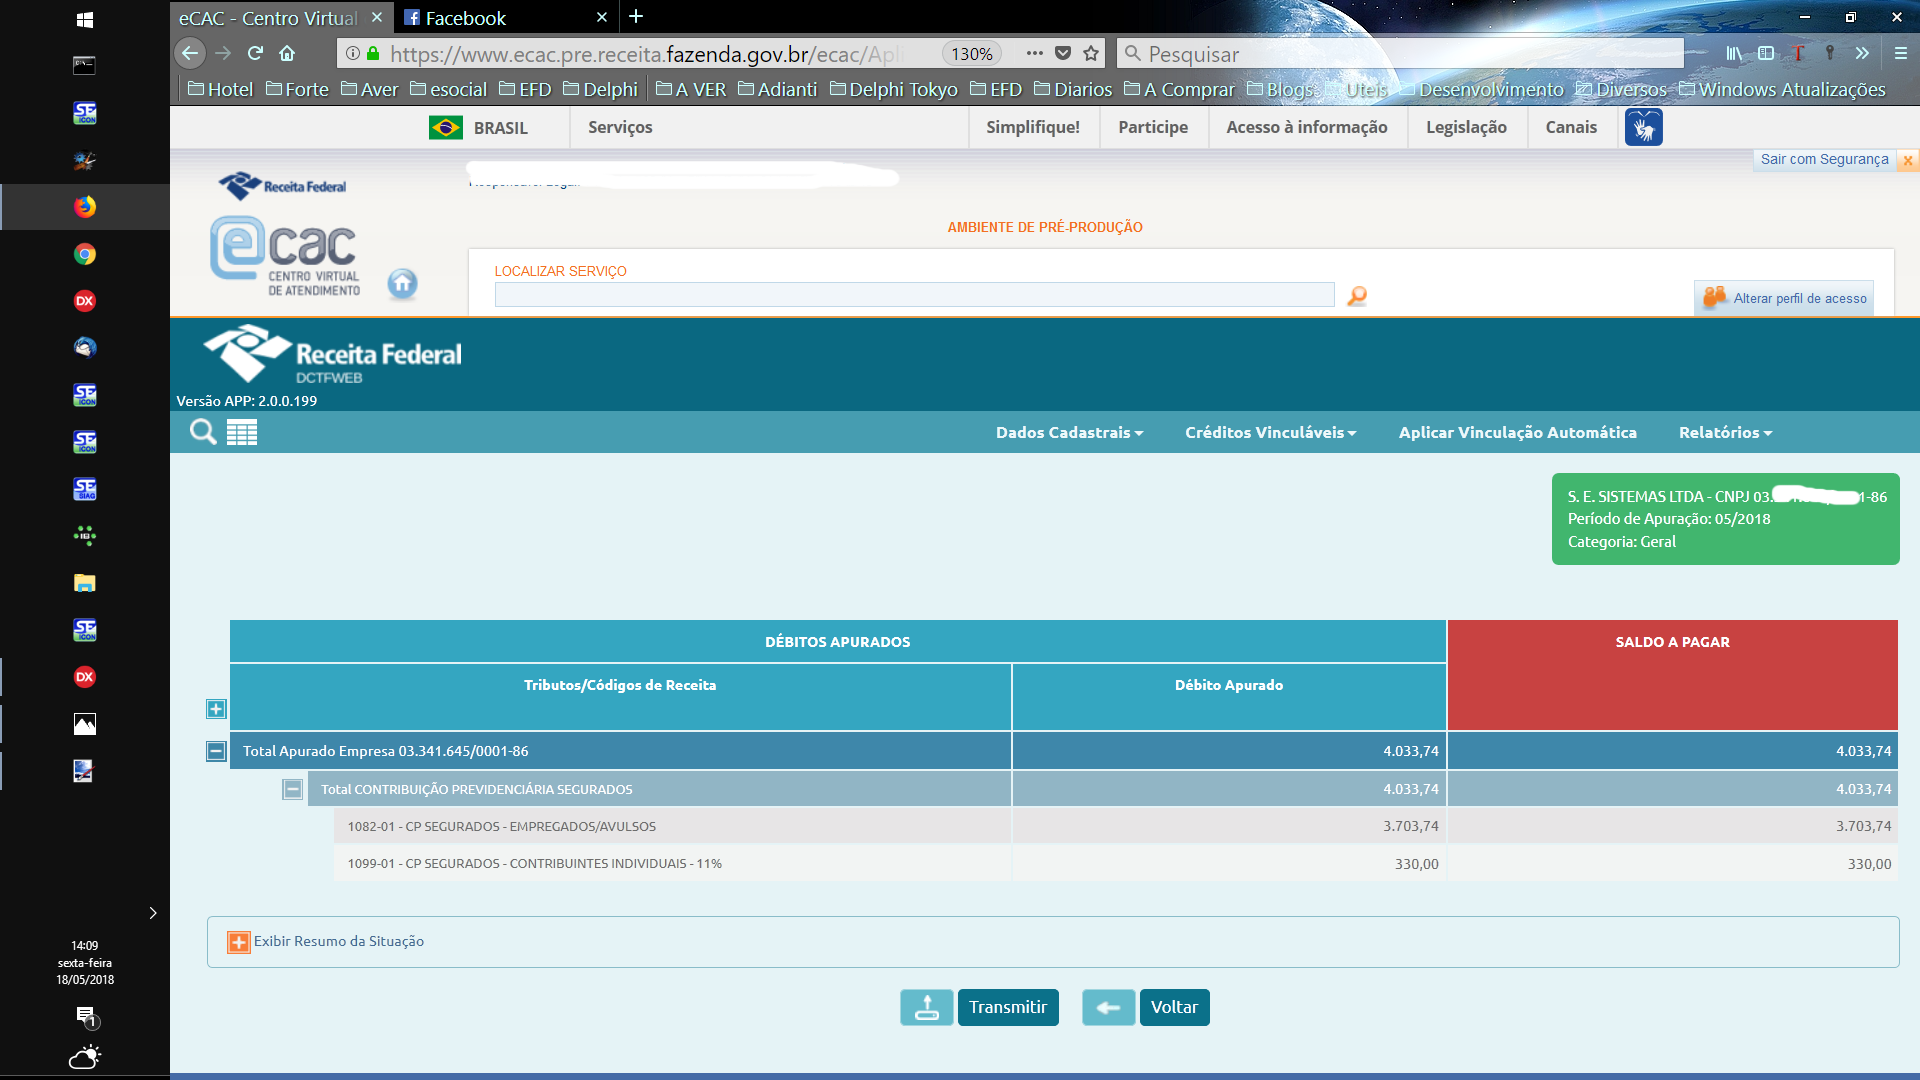Open the Serviços menu
The image size is (1920, 1080).
tap(620, 127)
